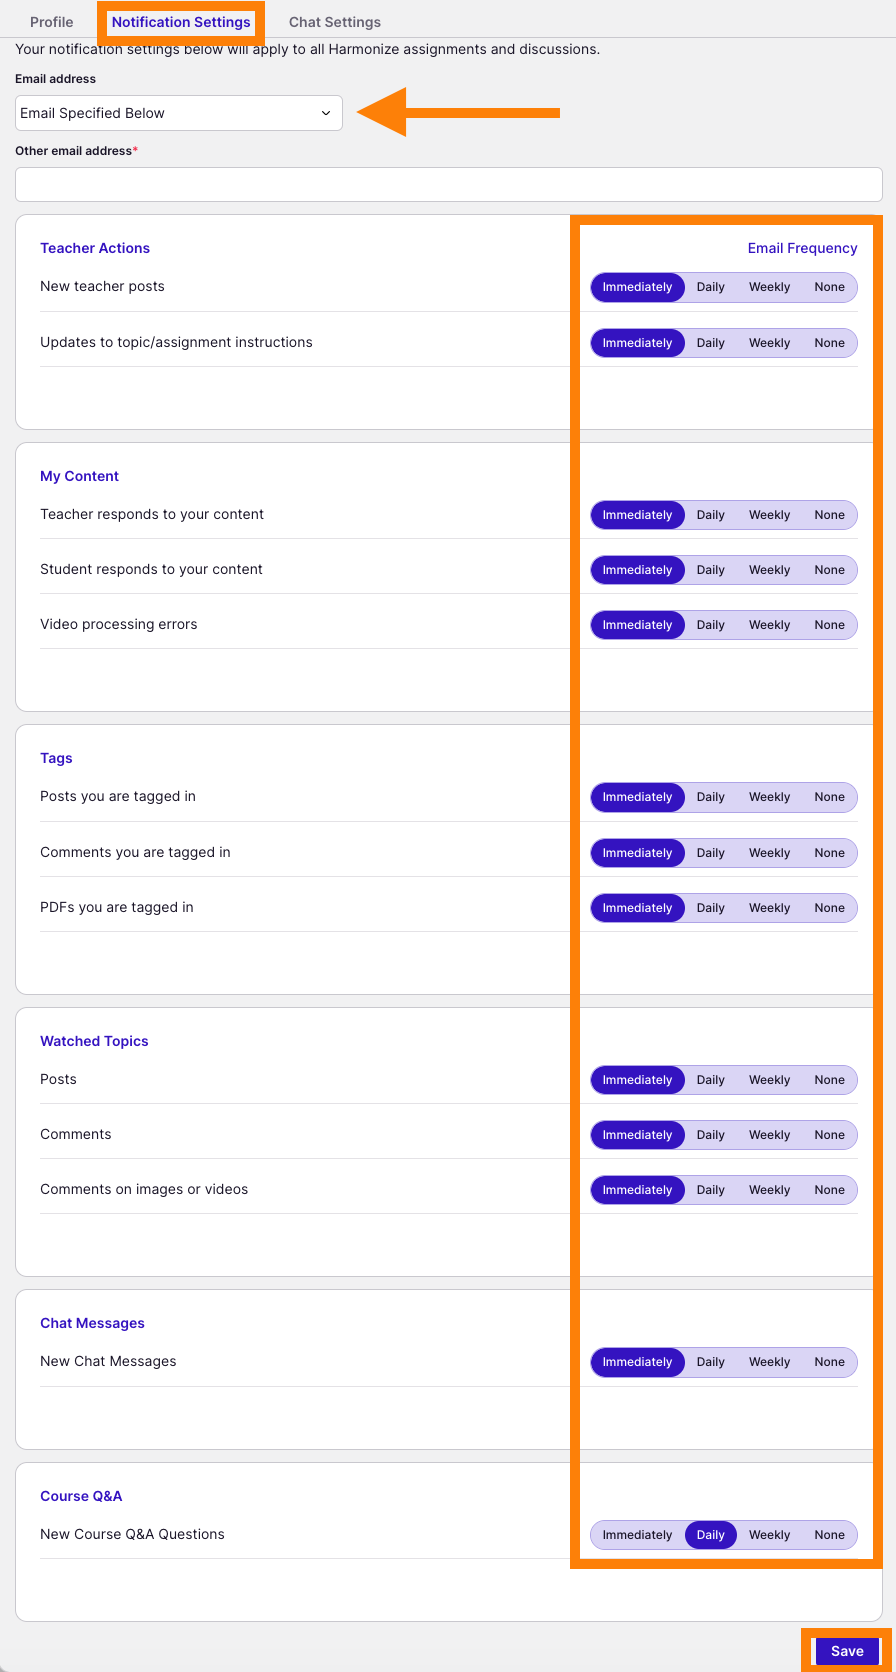896x1672 pixels.
Task: Set Student responds to your content to None
Action: [x=829, y=570]
